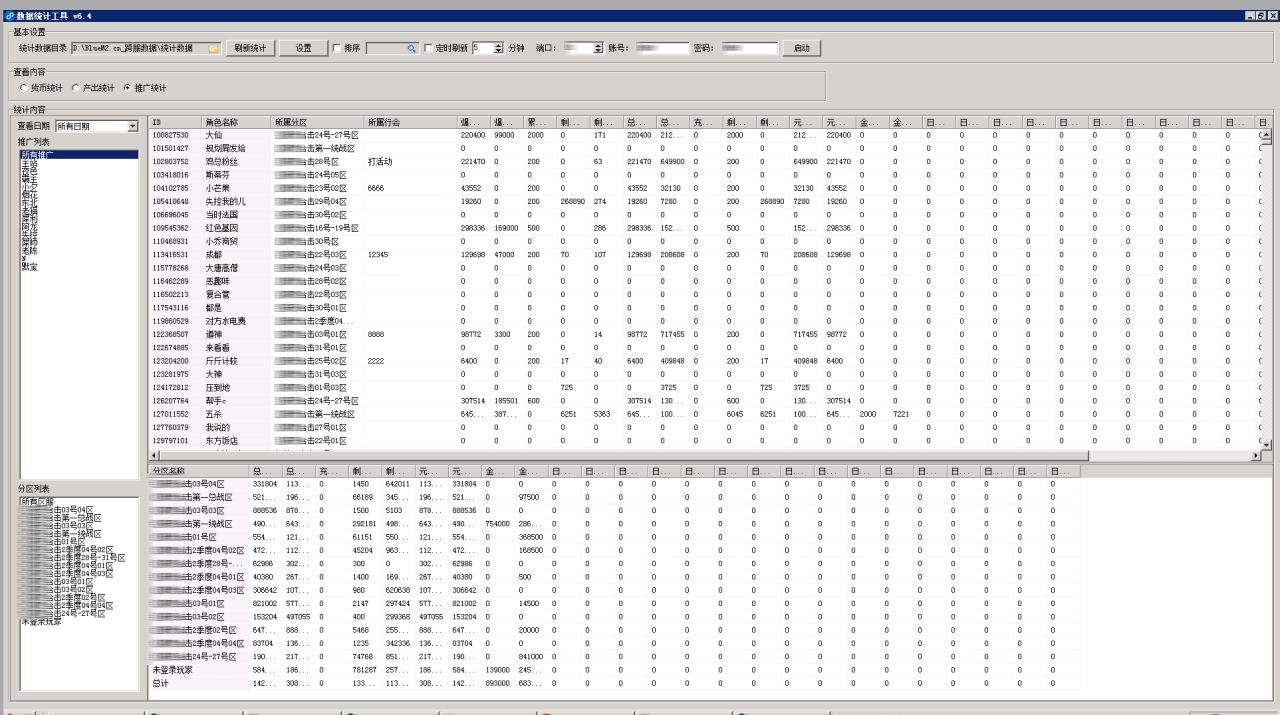Screen dimensions: 1280x715
Task: Sort table by the 角色名称 column header
Action: [x=235, y=122]
